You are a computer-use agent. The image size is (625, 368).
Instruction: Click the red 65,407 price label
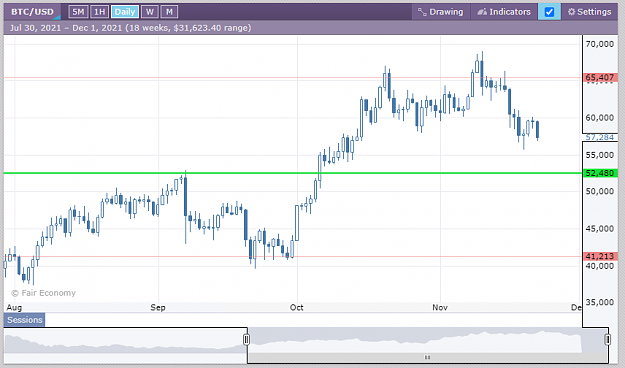click(x=599, y=77)
